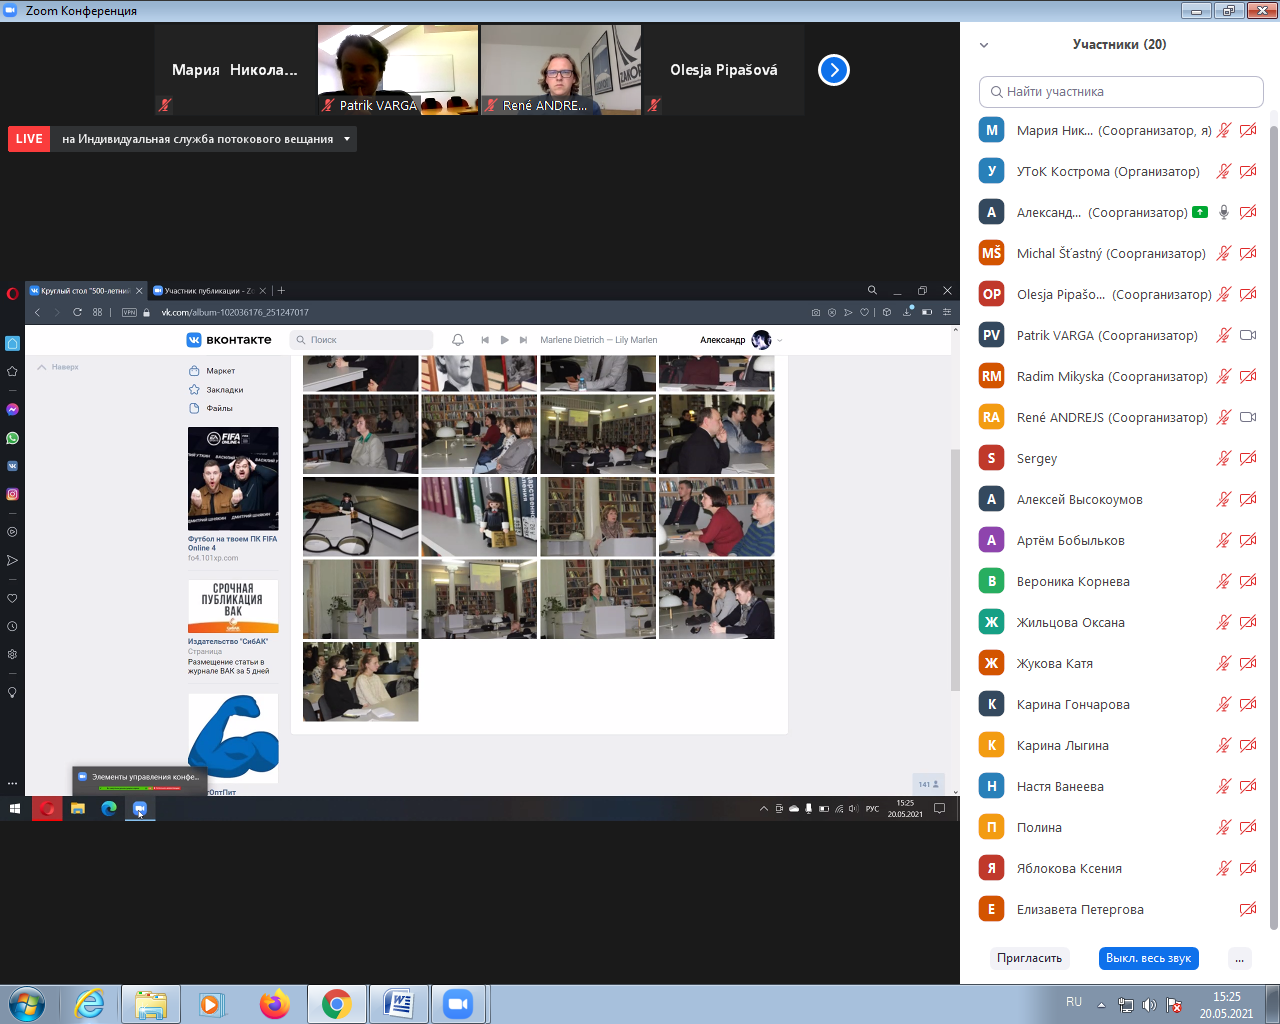The width and height of the screenshot is (1280, 1024).
Task: Click the next video gallery arrow
Action: (x=833, y=70)
